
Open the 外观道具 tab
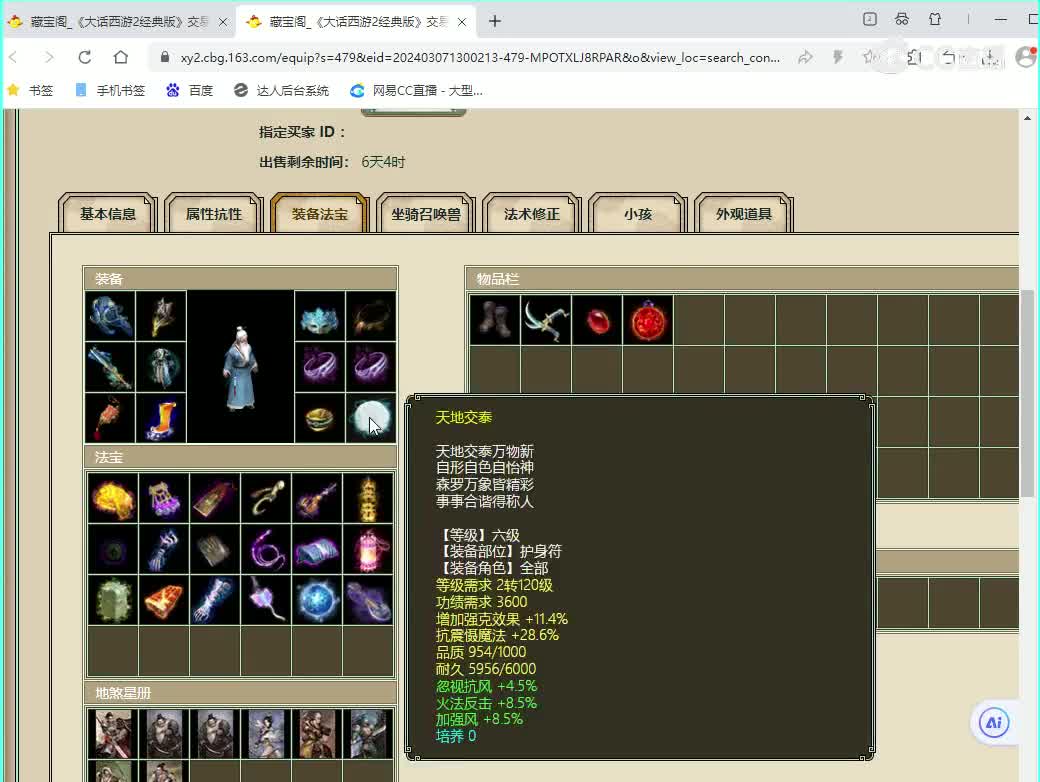pos(744,214)
